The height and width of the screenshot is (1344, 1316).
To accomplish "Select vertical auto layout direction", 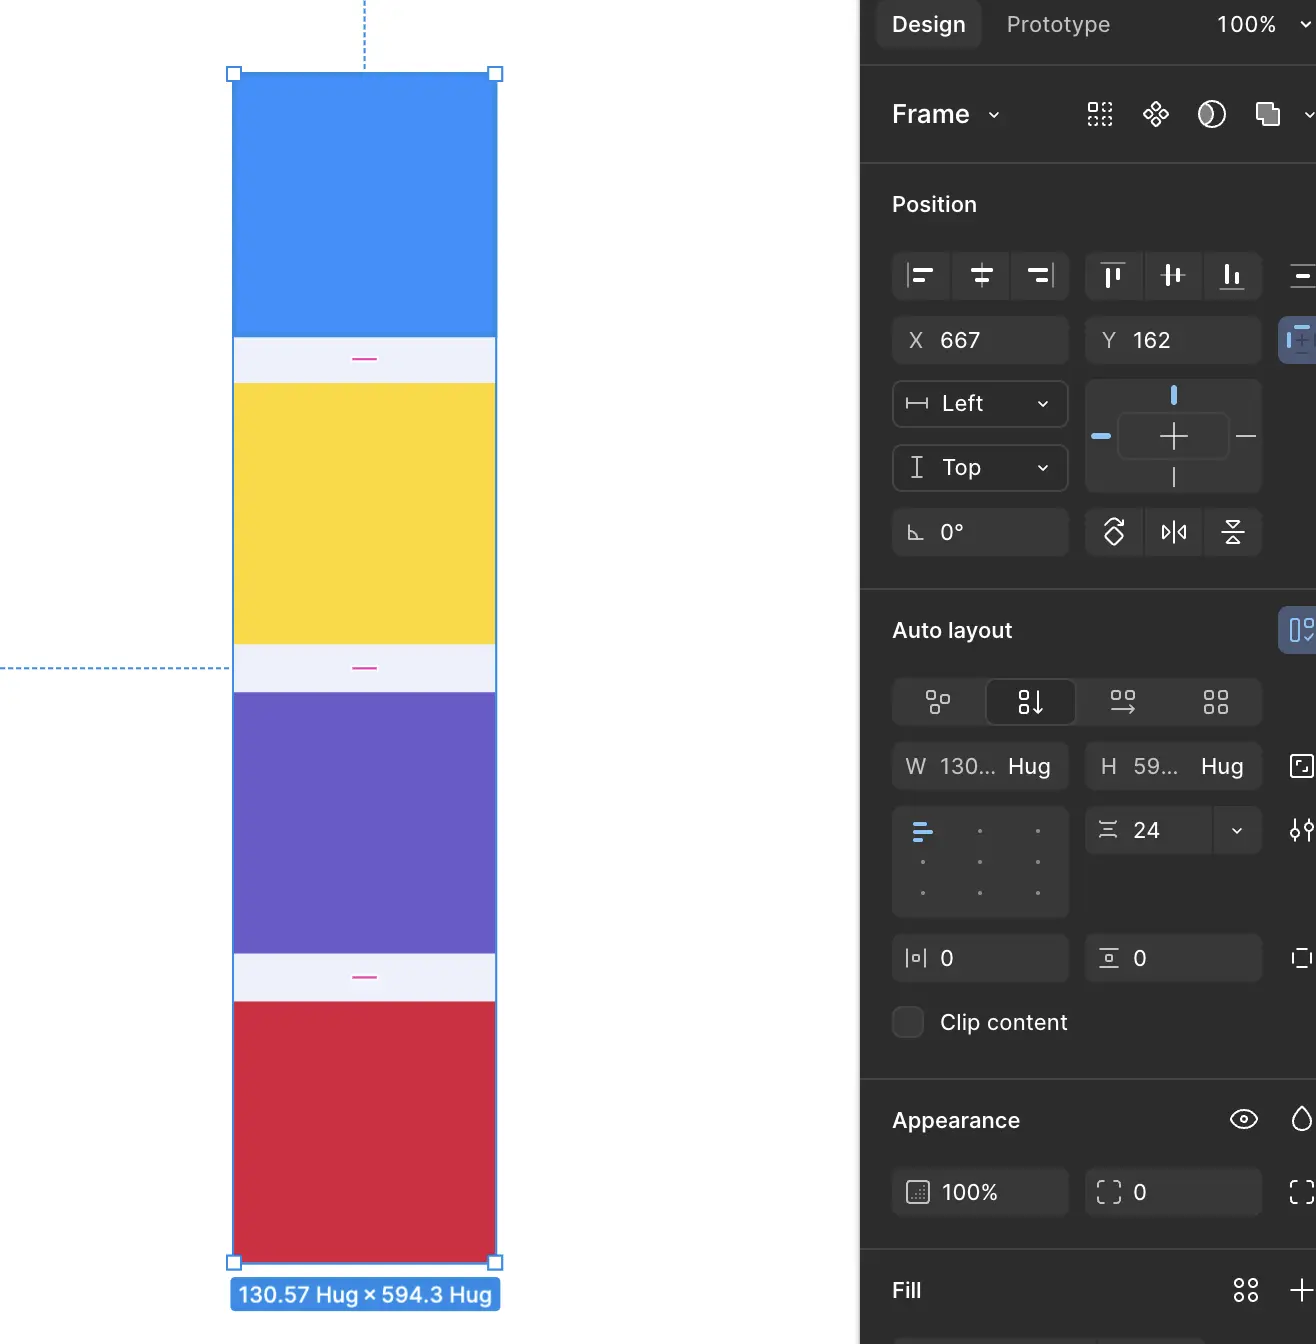I will click(1030, 702).
